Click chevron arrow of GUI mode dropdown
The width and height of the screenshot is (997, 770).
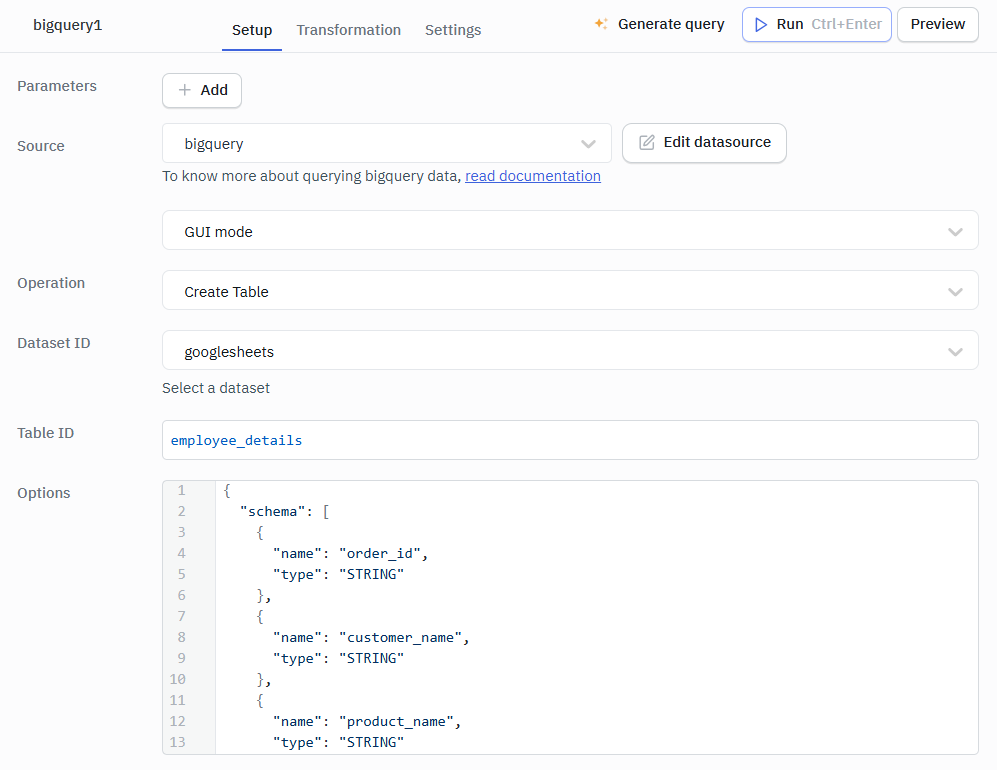[x=955, y=232]
